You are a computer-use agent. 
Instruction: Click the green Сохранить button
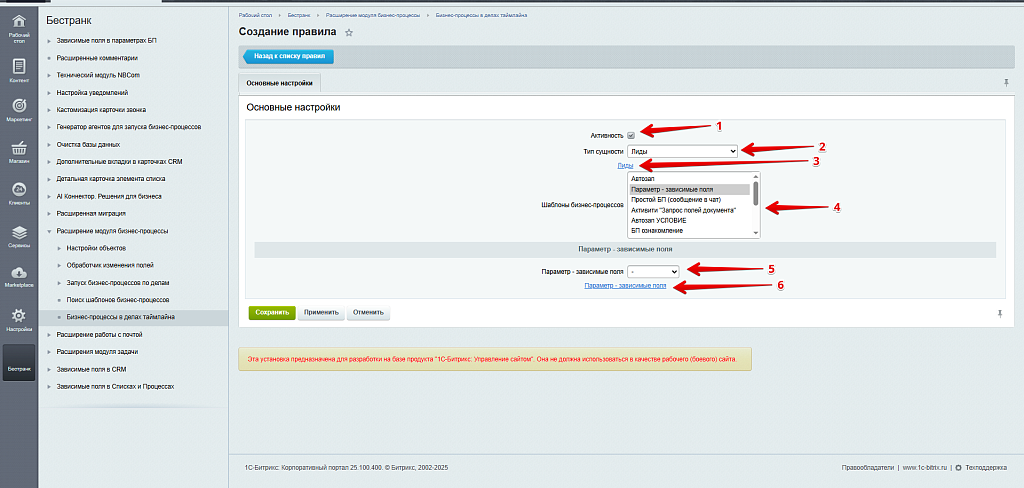[272, 312]
